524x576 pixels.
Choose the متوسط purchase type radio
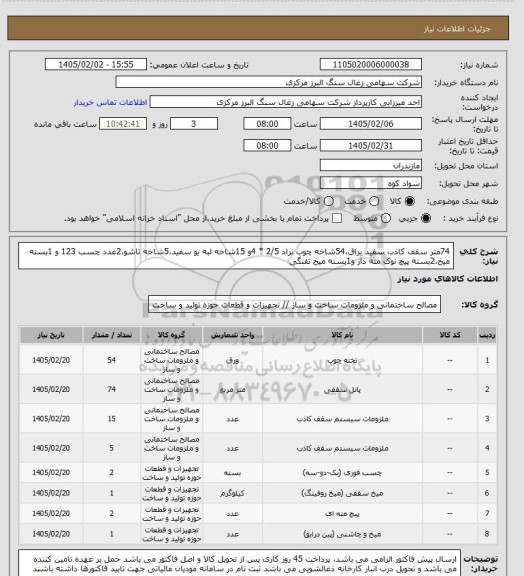click(x=386, y=218)
